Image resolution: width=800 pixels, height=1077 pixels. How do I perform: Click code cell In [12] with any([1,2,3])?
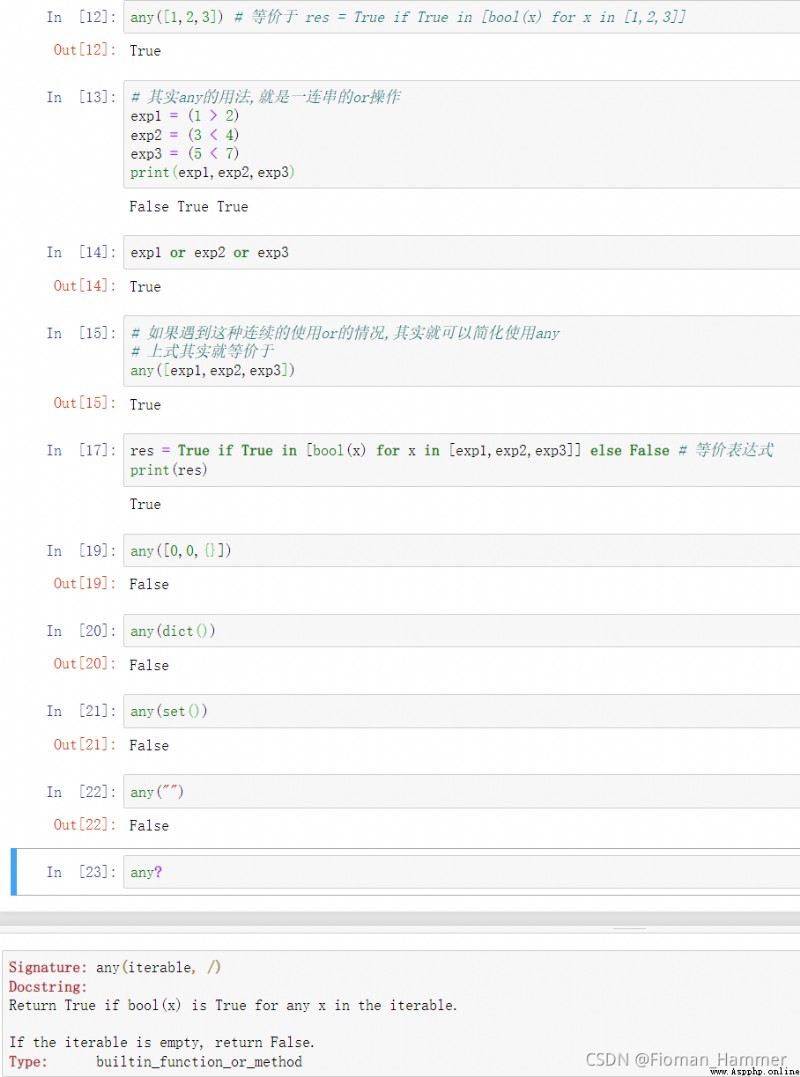coord(461,17)
